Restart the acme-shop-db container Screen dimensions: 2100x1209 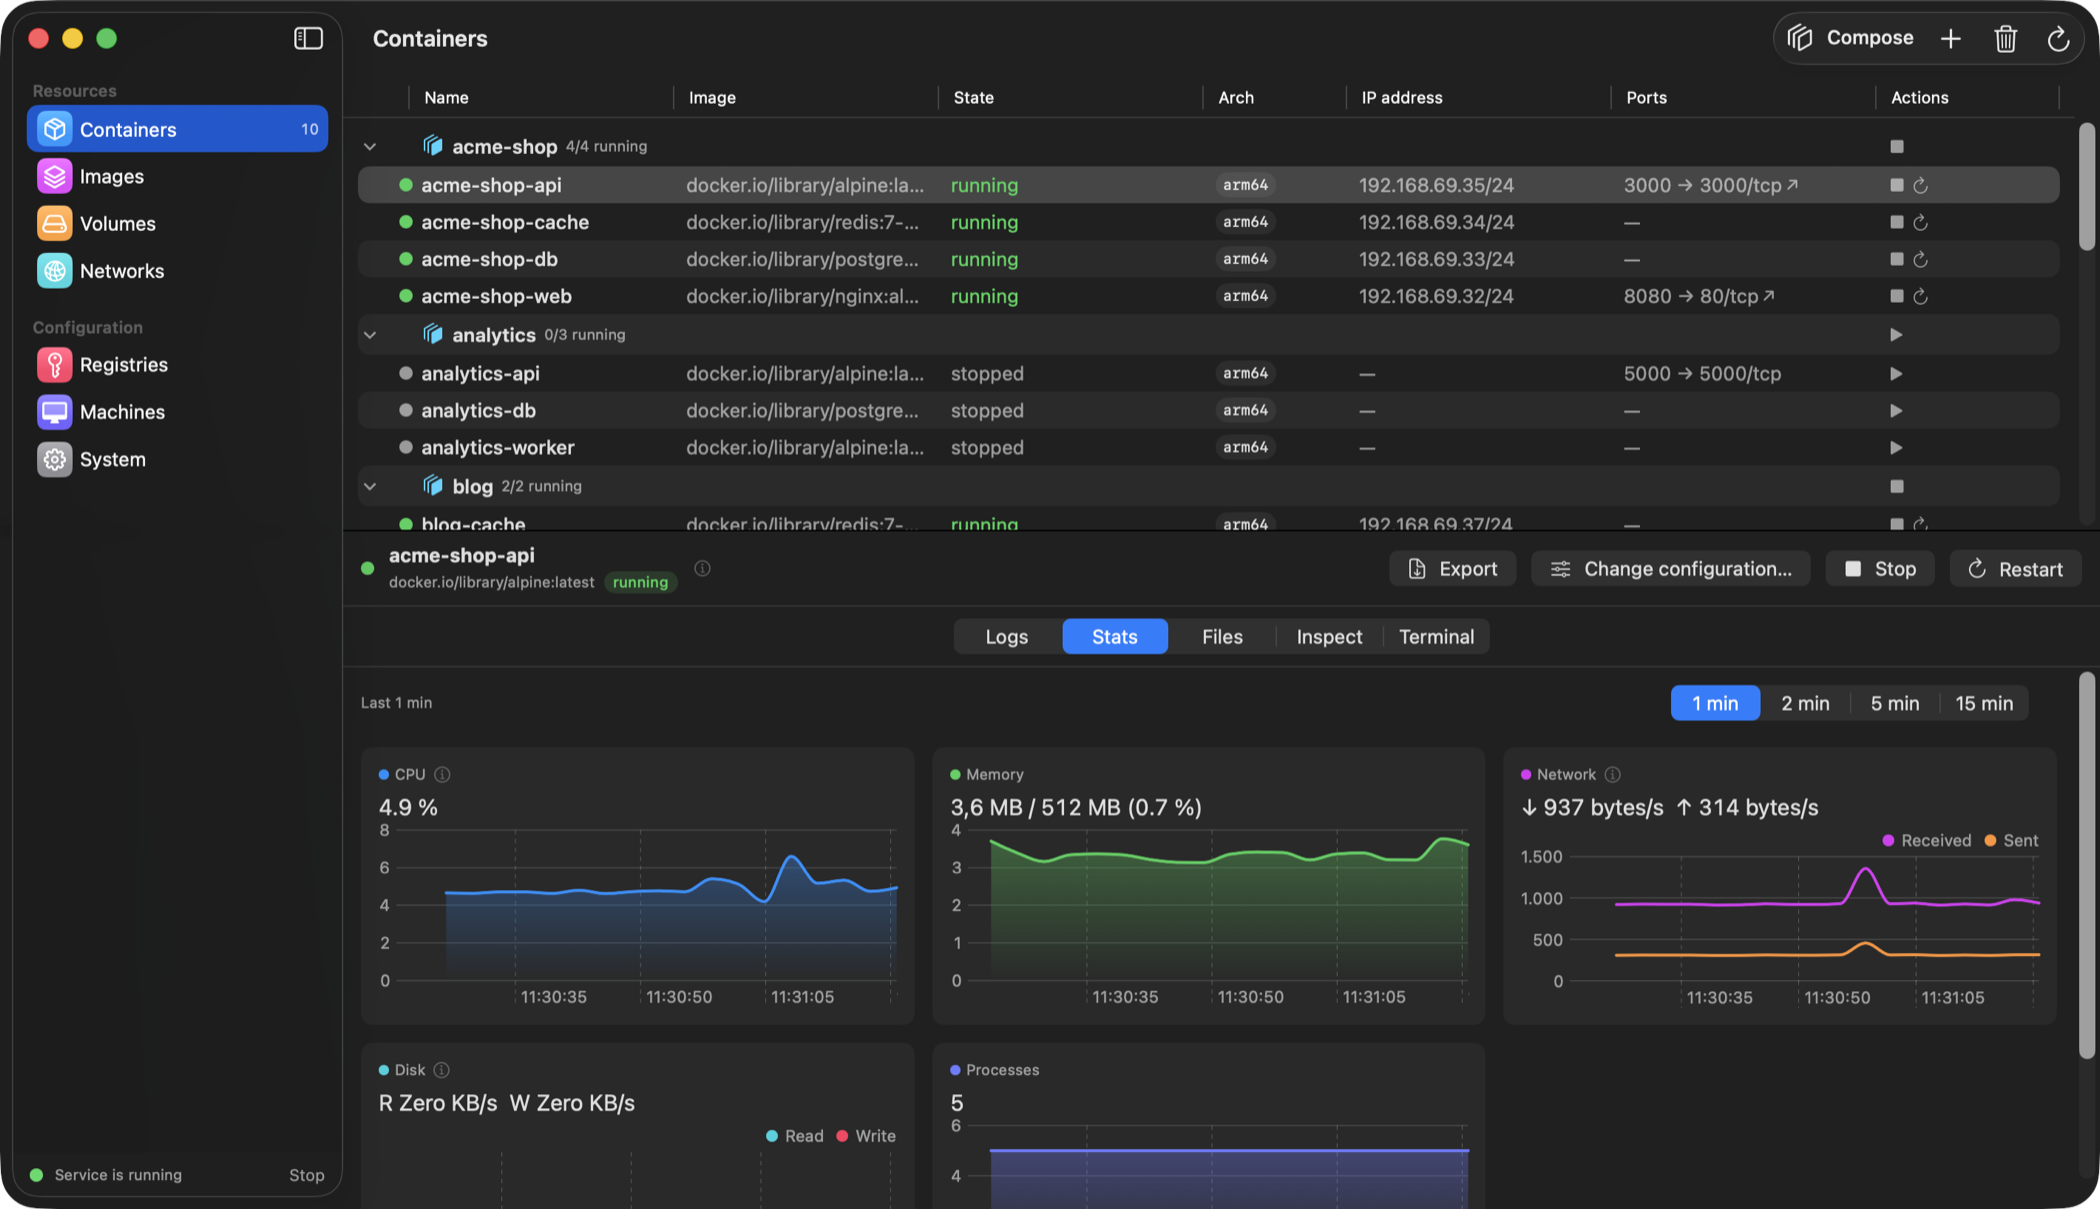[x=1921, y=259]
